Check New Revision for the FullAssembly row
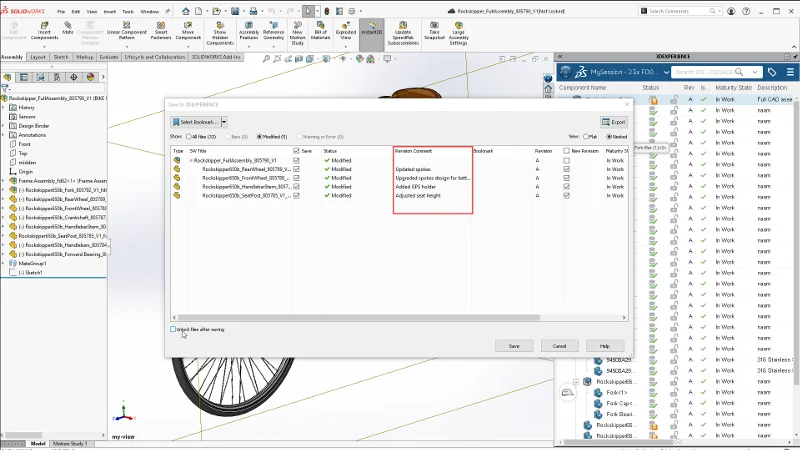 pyautogui.click(x=567, y=160)
